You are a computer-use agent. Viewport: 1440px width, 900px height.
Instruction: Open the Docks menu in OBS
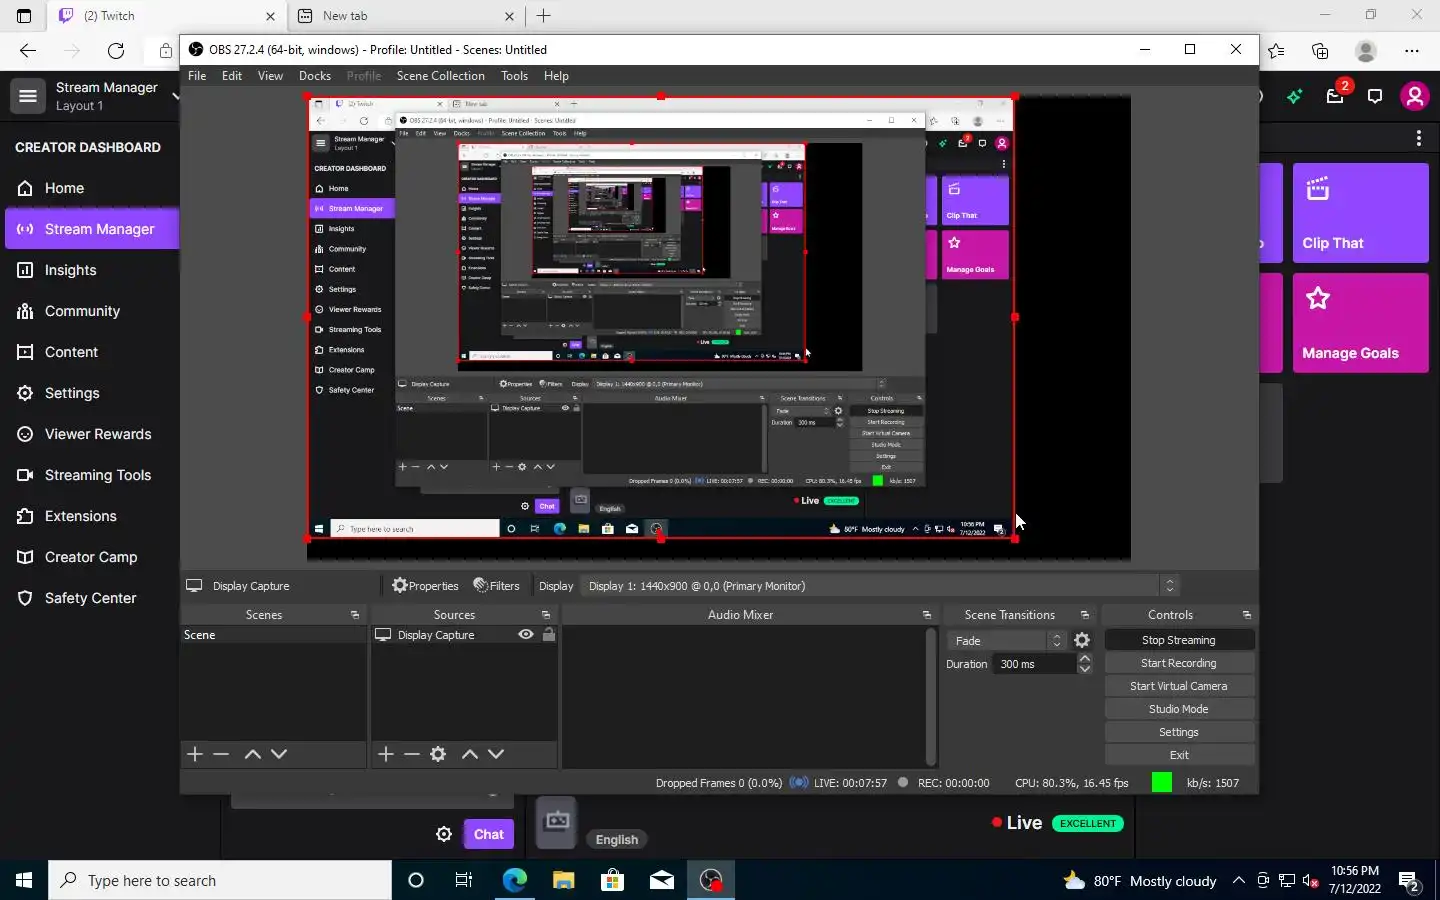pyautogui.click(x=315, y=76)
